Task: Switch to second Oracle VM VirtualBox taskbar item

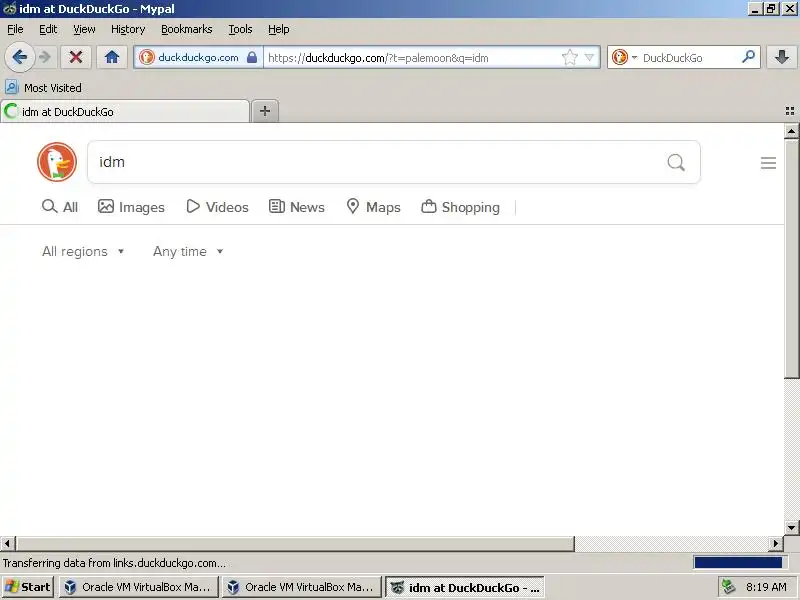Action: coord(302,587)
